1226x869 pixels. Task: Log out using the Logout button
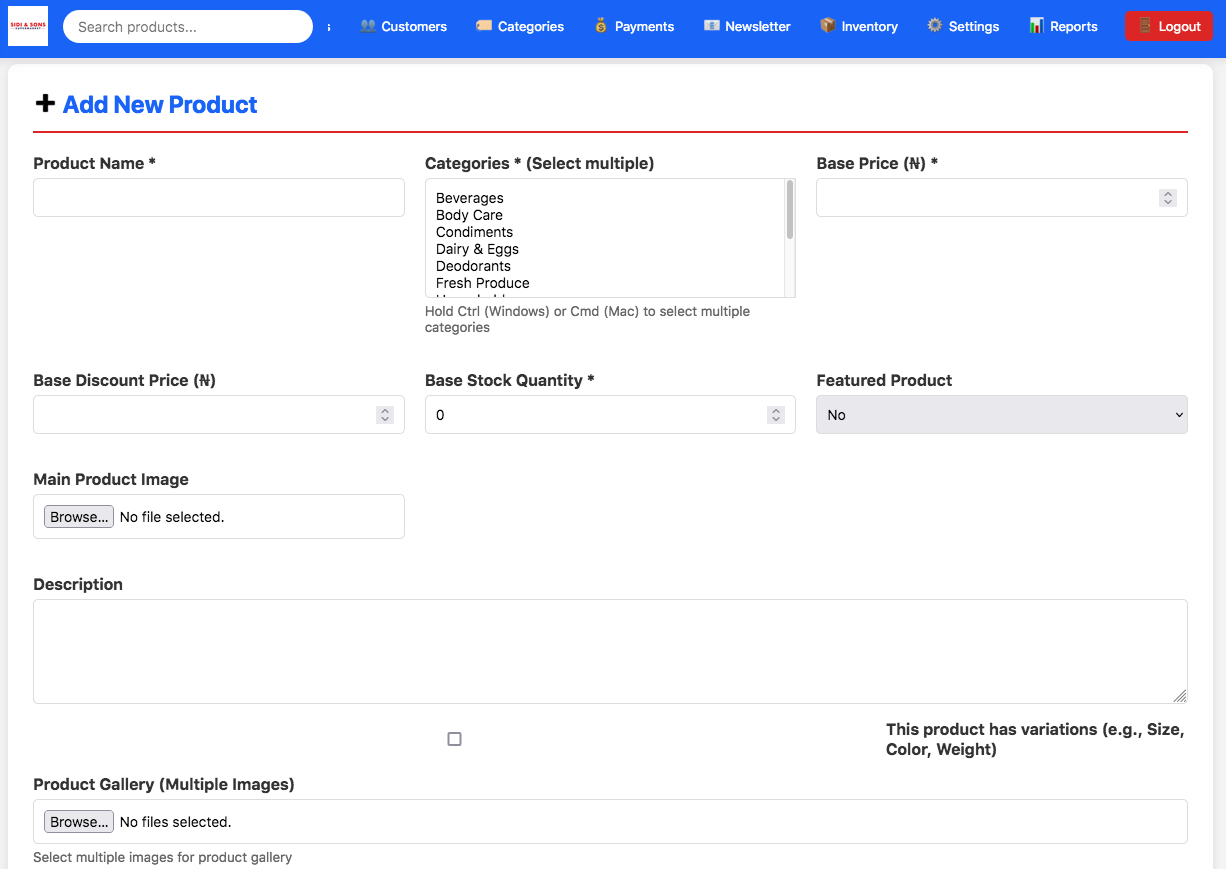tap(1169, 26)
